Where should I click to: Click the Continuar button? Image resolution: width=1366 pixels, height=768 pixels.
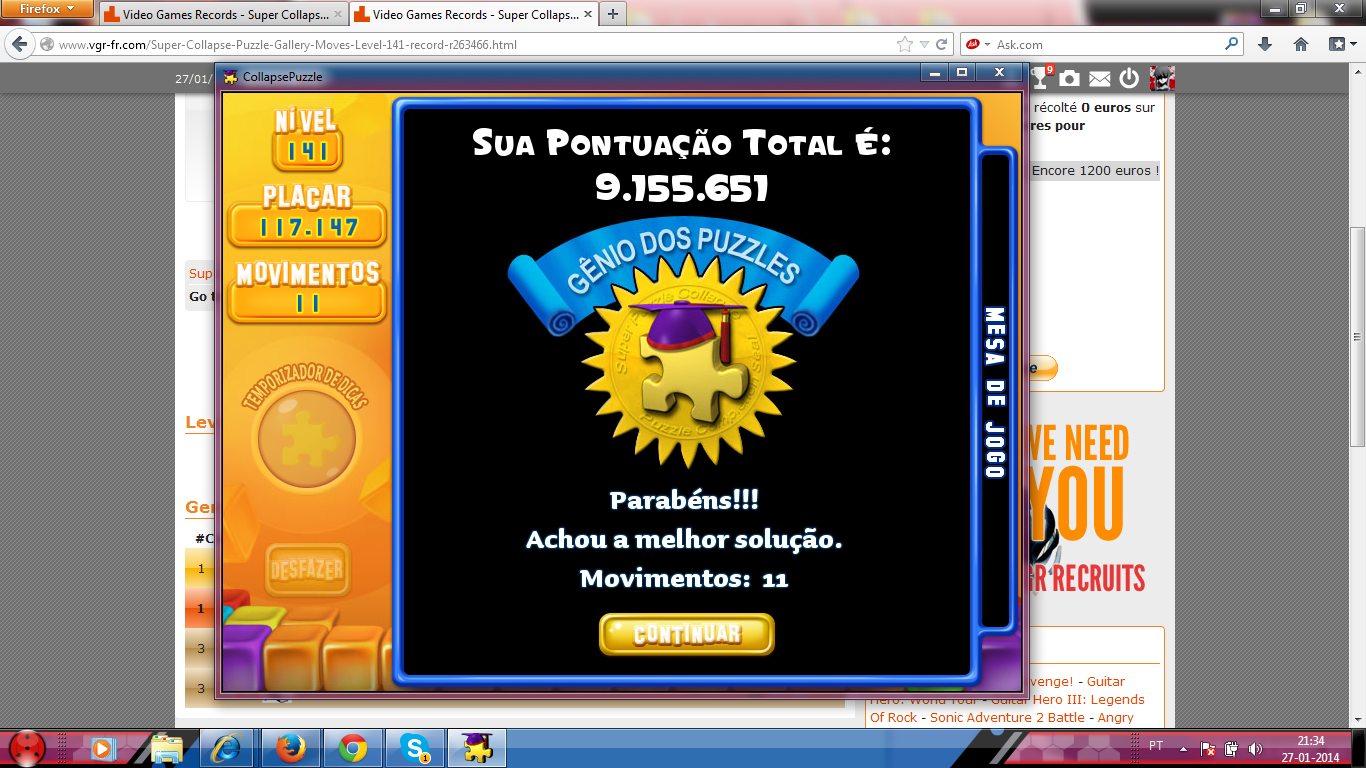click(x=686, y=634)
